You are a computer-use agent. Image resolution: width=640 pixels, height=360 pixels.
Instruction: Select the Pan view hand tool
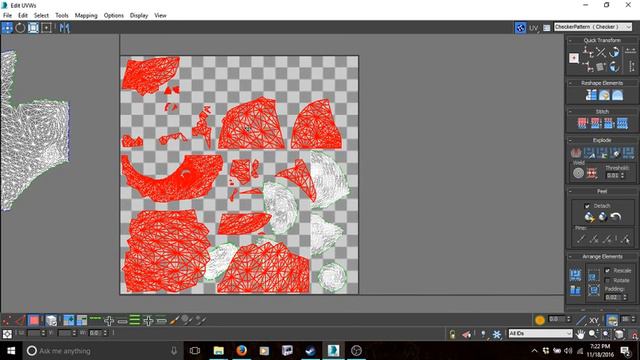coord(580,334)
